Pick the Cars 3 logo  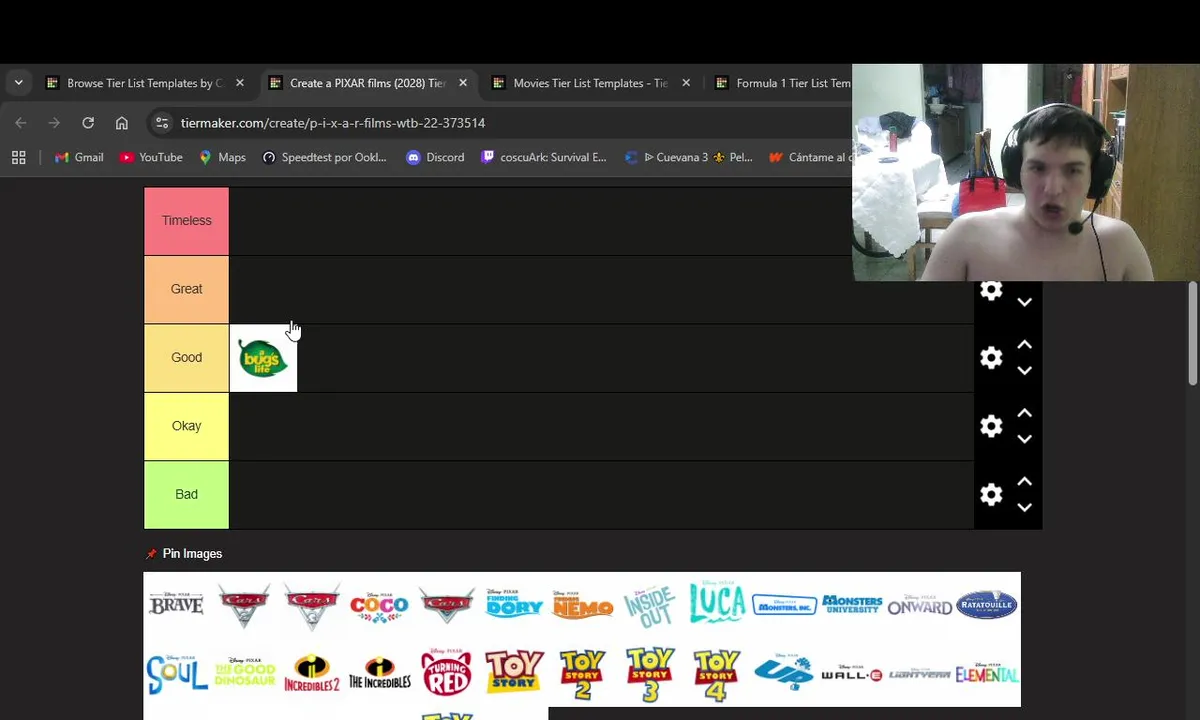[312, 604]
